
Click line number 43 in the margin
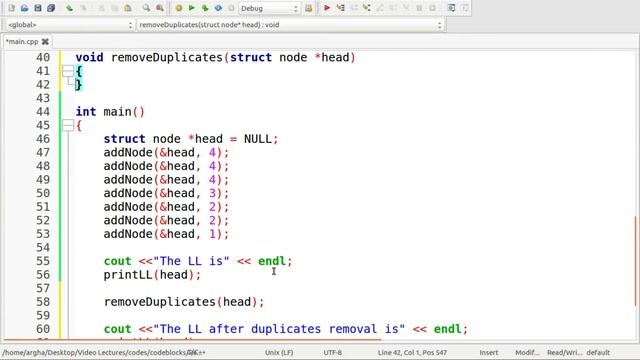click(x=43, y=98)
